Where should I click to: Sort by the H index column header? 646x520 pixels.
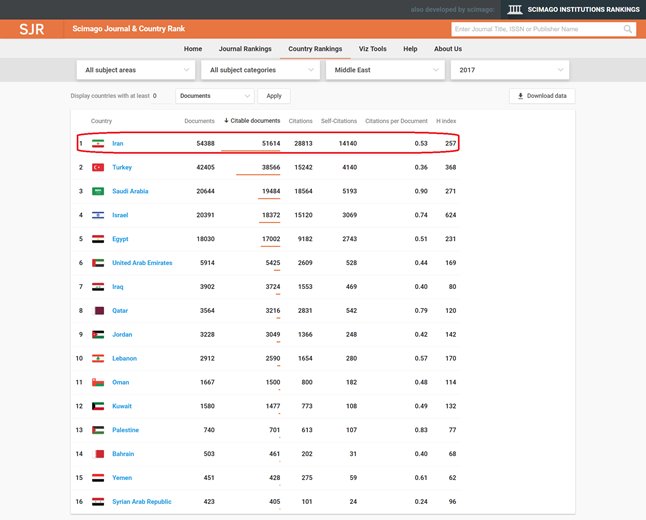click(446, 121)
